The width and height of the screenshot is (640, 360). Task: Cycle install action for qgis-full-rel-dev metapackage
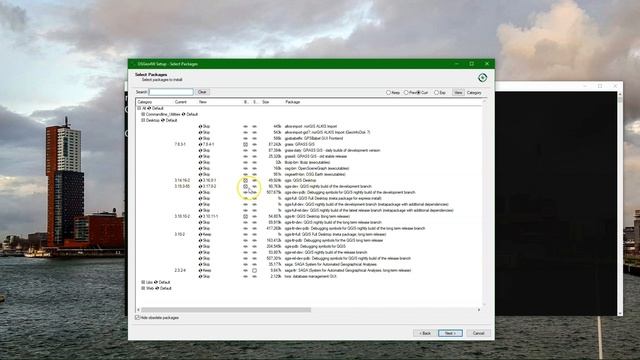point(200,210)
